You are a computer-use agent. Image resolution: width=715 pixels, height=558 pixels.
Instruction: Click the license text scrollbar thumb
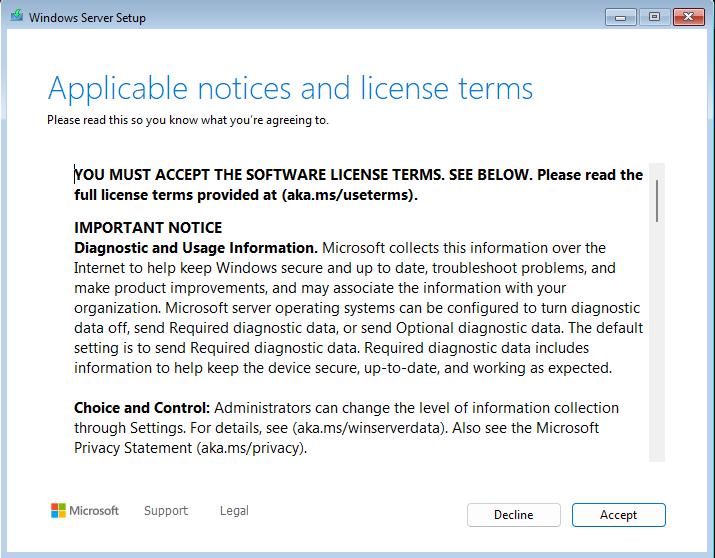657,201
